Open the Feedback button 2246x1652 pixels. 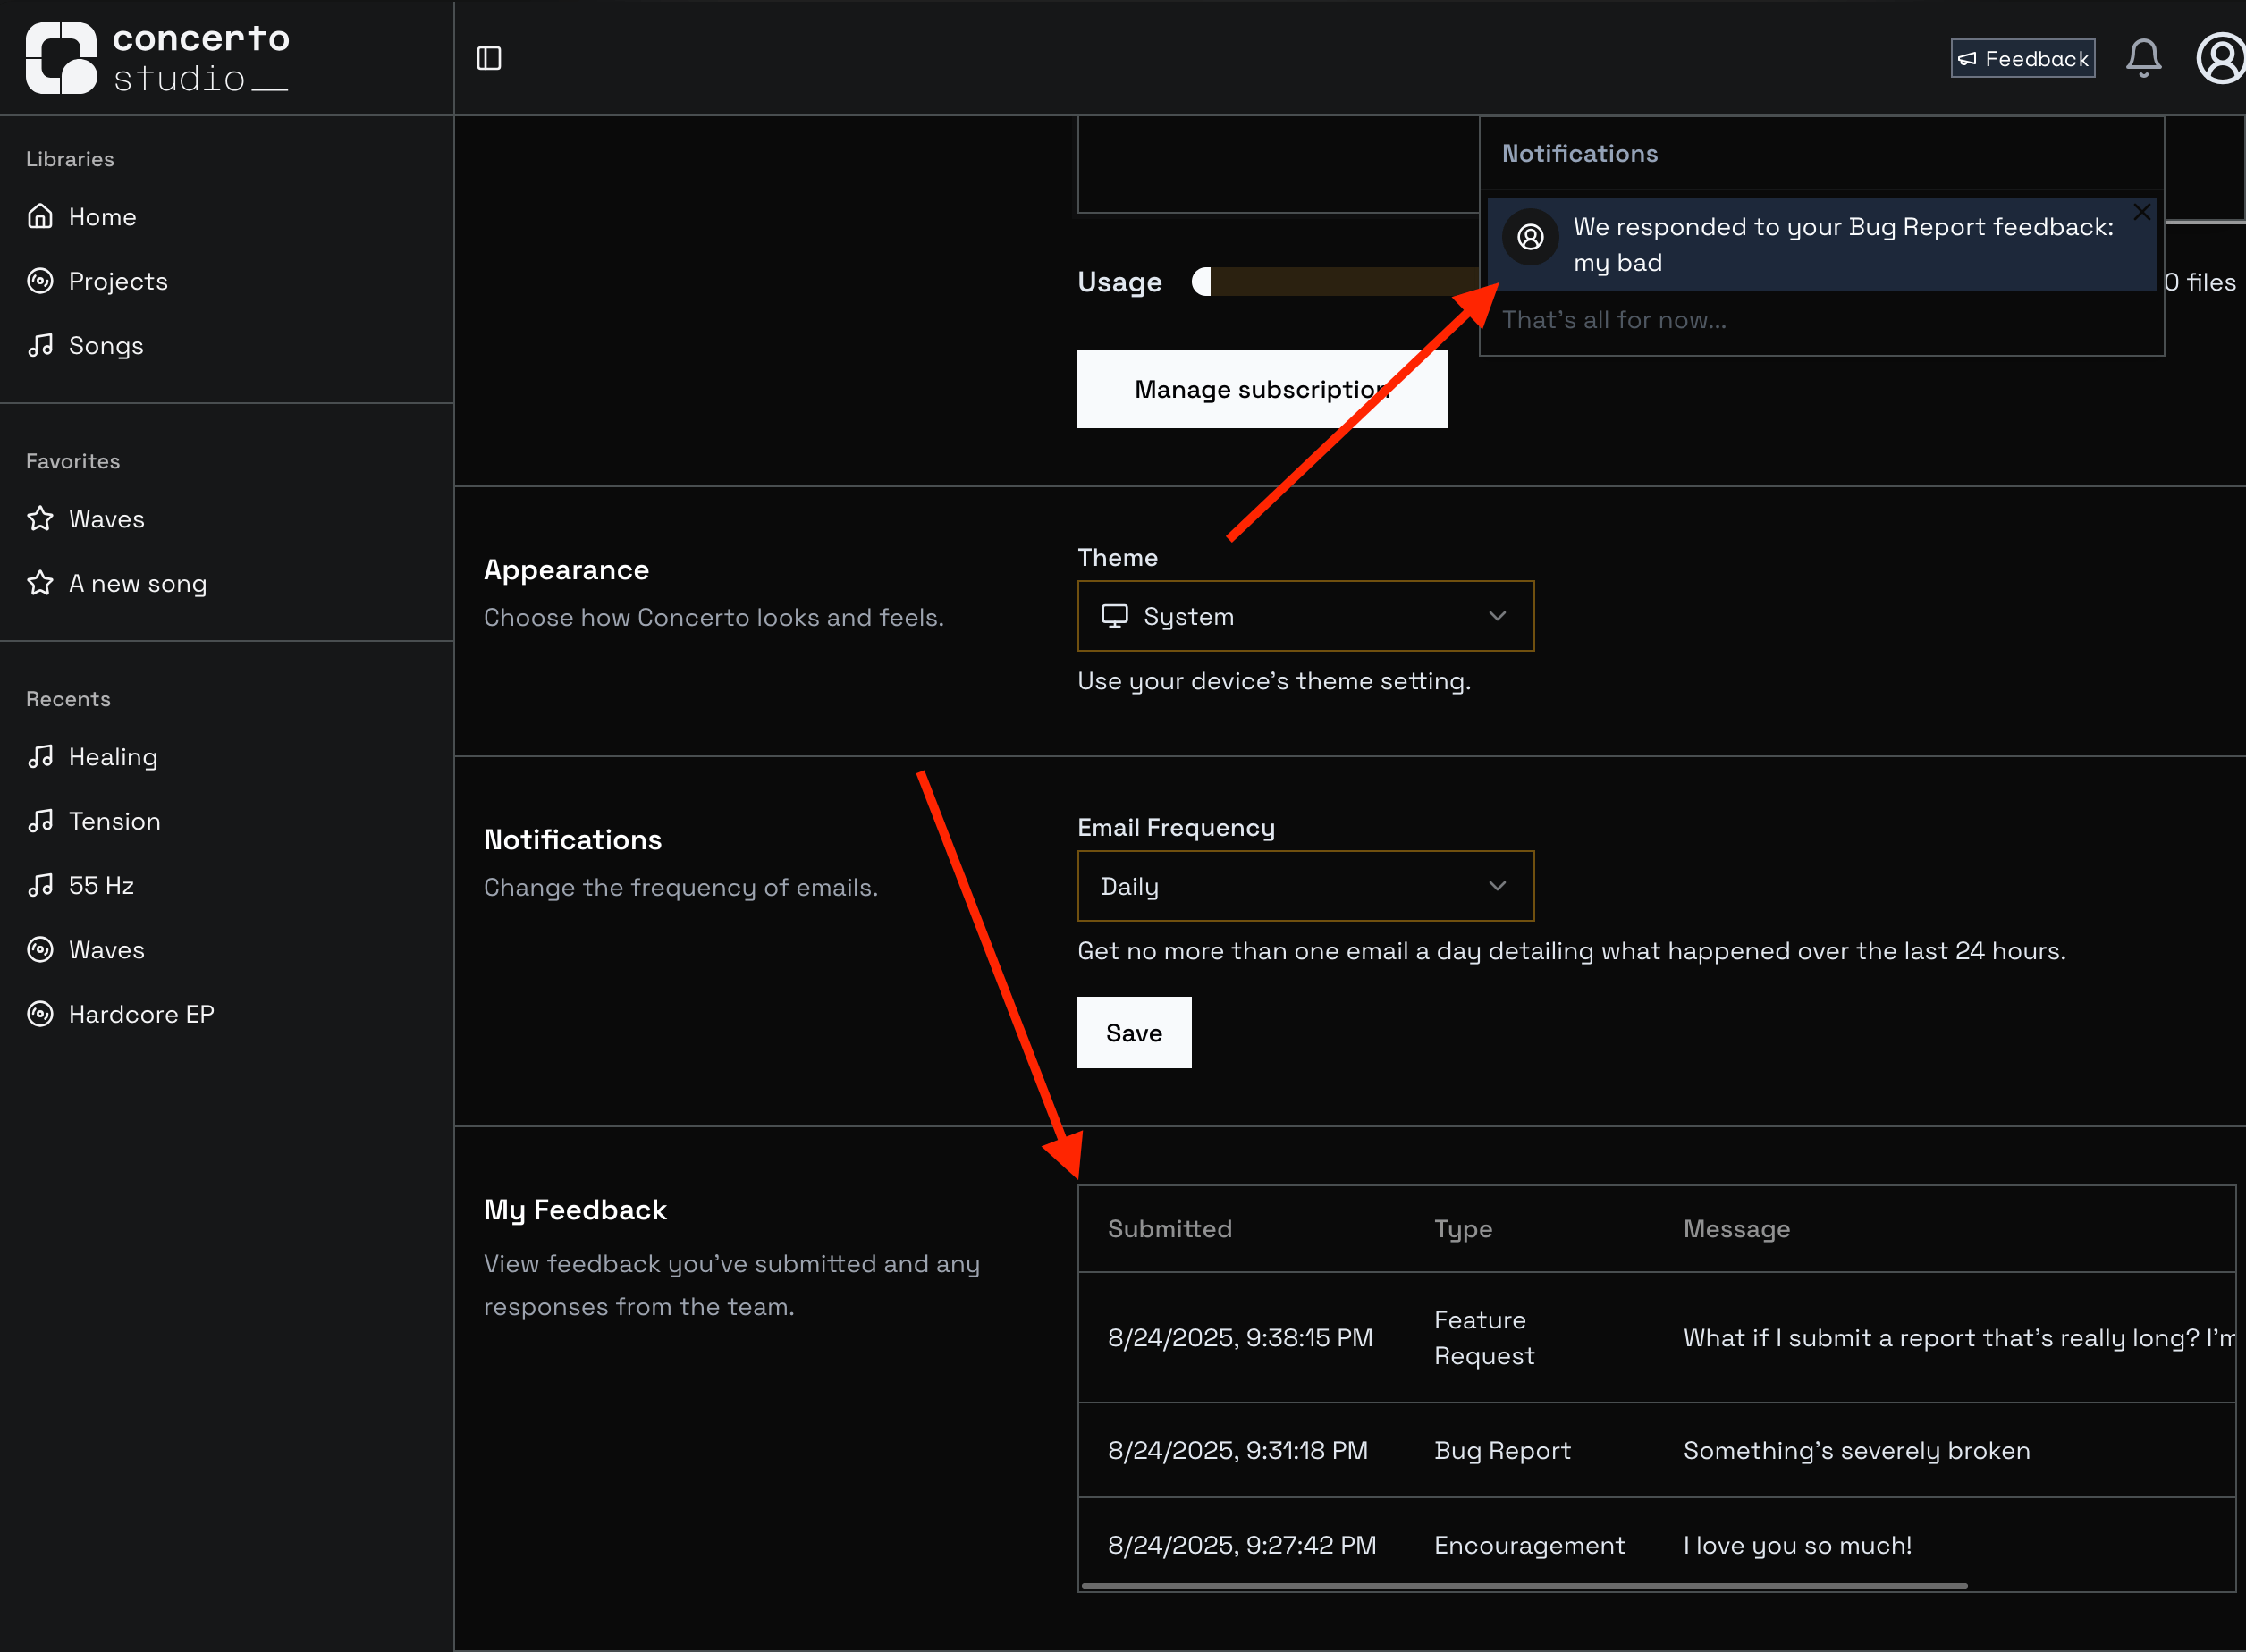2022,58
